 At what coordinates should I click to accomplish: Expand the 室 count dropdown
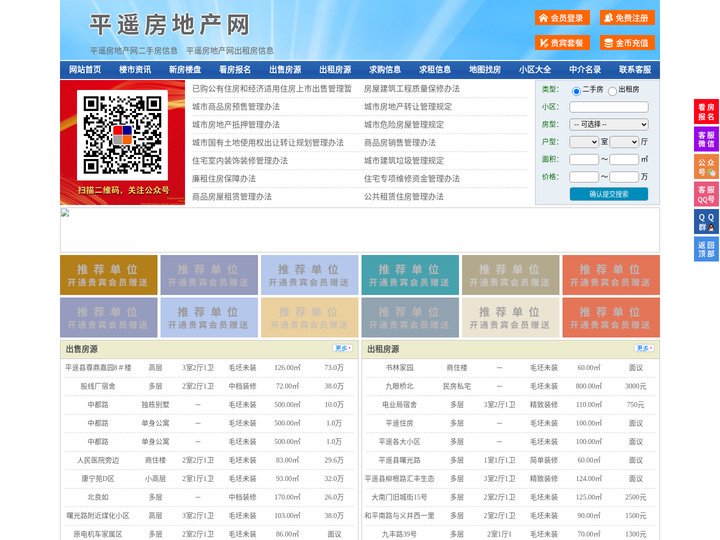[584, 142]
